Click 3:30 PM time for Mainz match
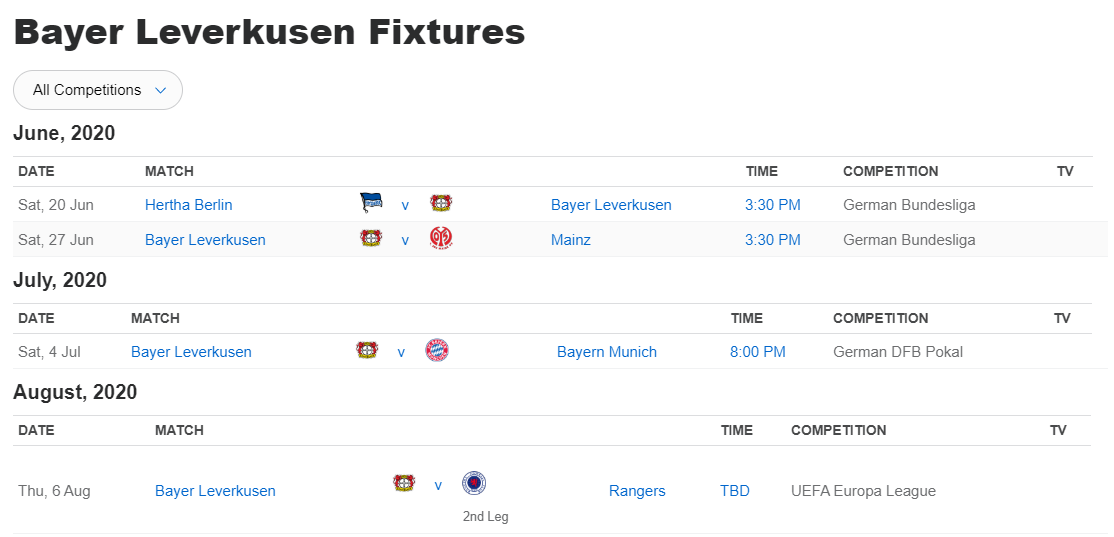 click(x=772, y=240)
